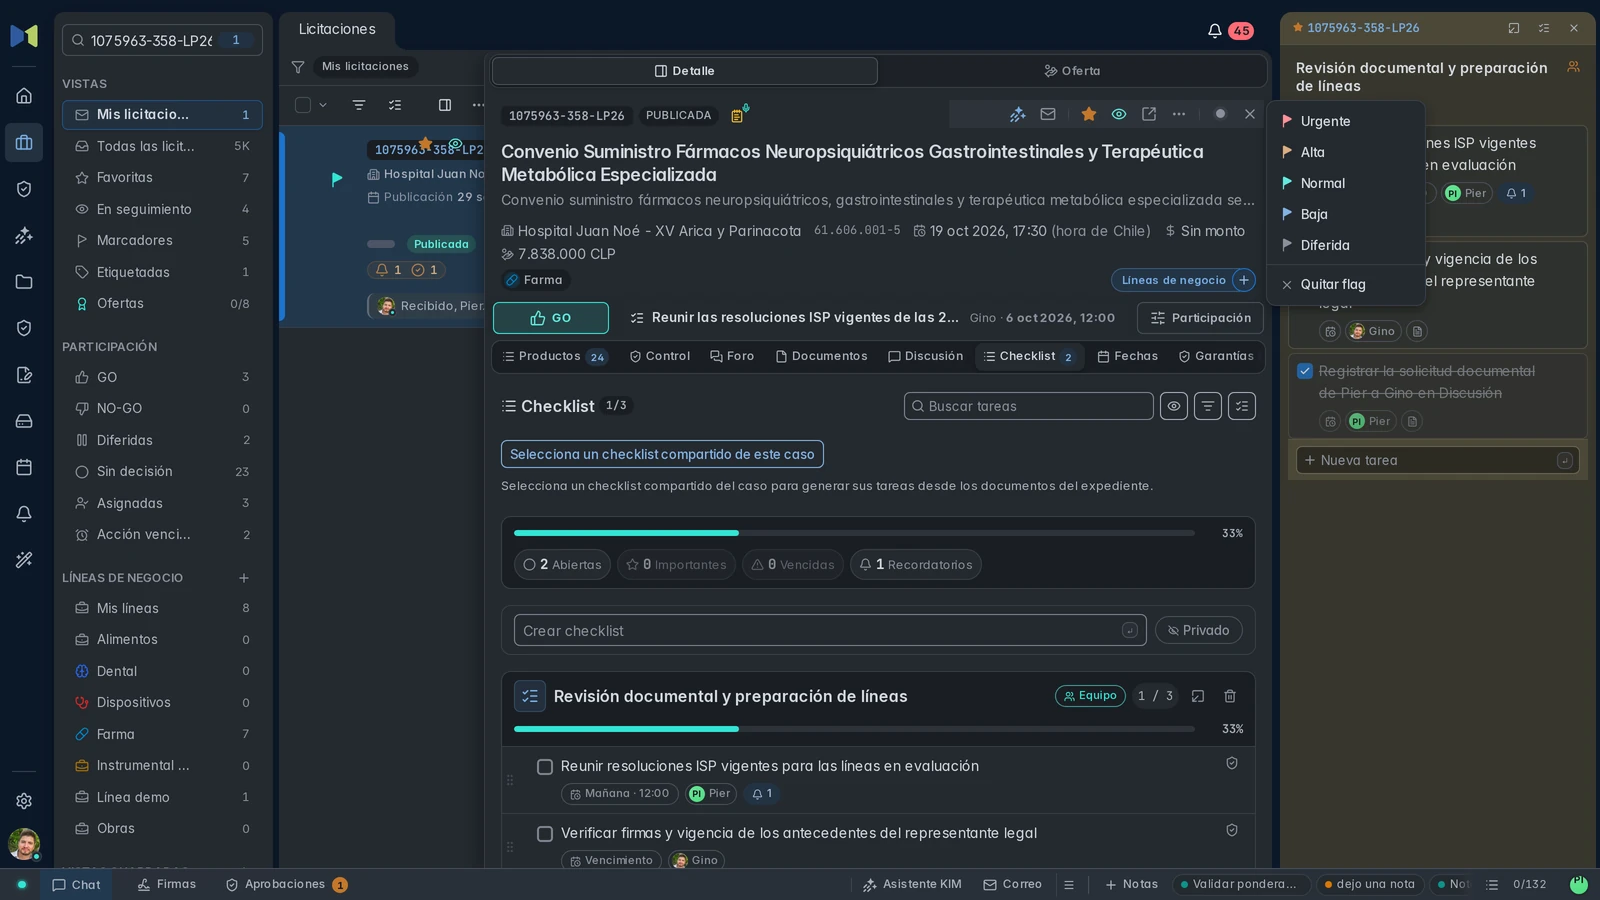Check the Verificar firmas y vigencia task
Image resolution: width=1600 pixels, height=900 pixels.
(545, 834)
